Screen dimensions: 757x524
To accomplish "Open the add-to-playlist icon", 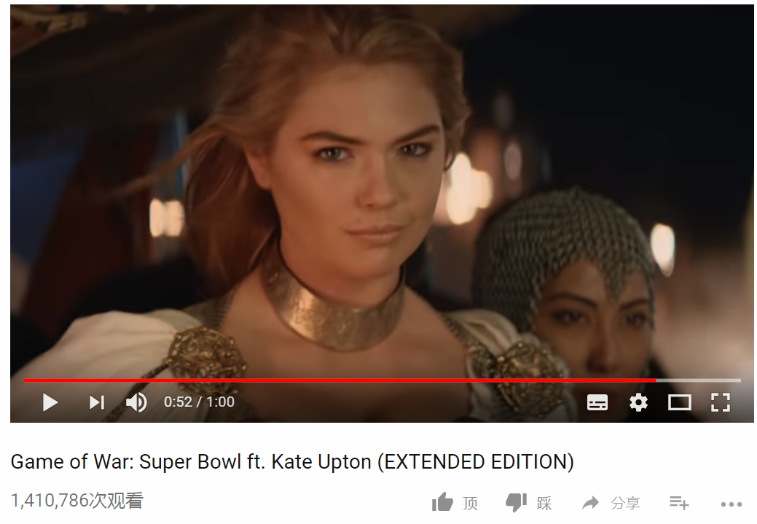I will click(679, 503).
